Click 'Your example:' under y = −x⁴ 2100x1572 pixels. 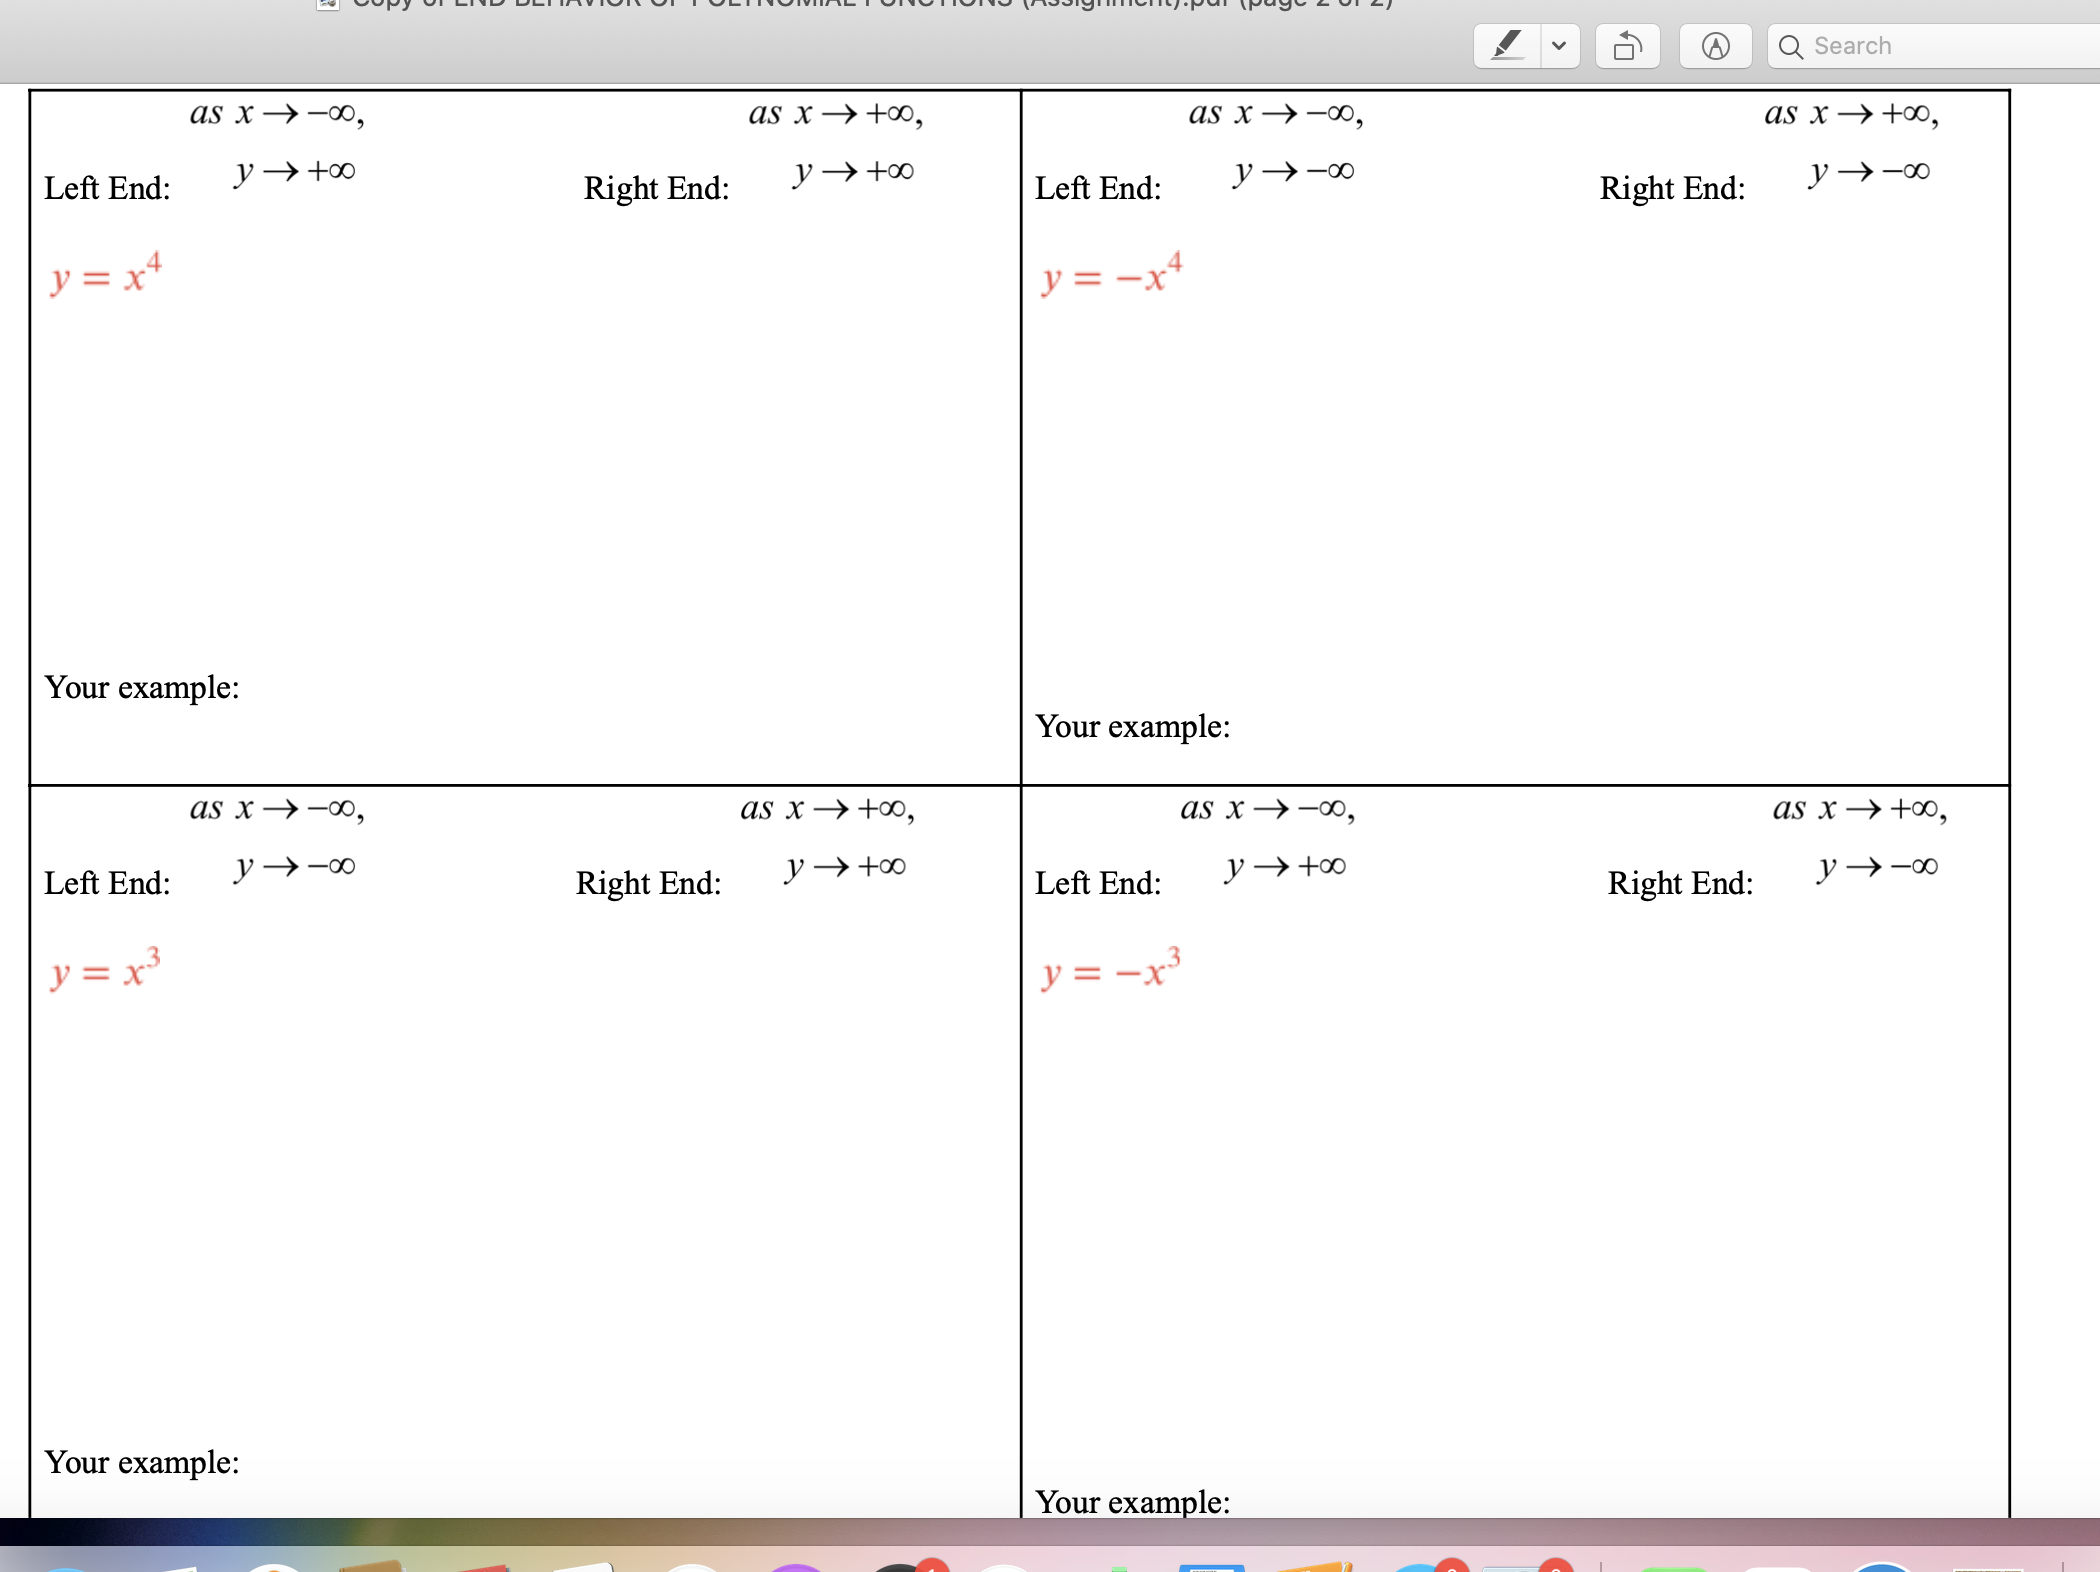1132,727
